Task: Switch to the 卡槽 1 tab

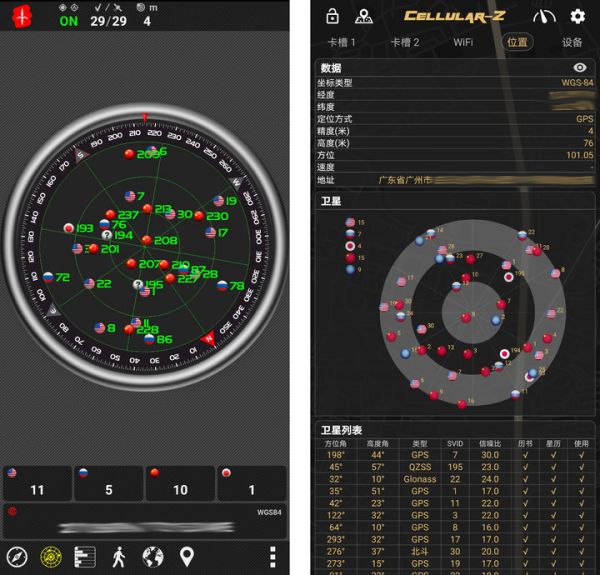Action: pyautogui.click(x=342, y=42)
